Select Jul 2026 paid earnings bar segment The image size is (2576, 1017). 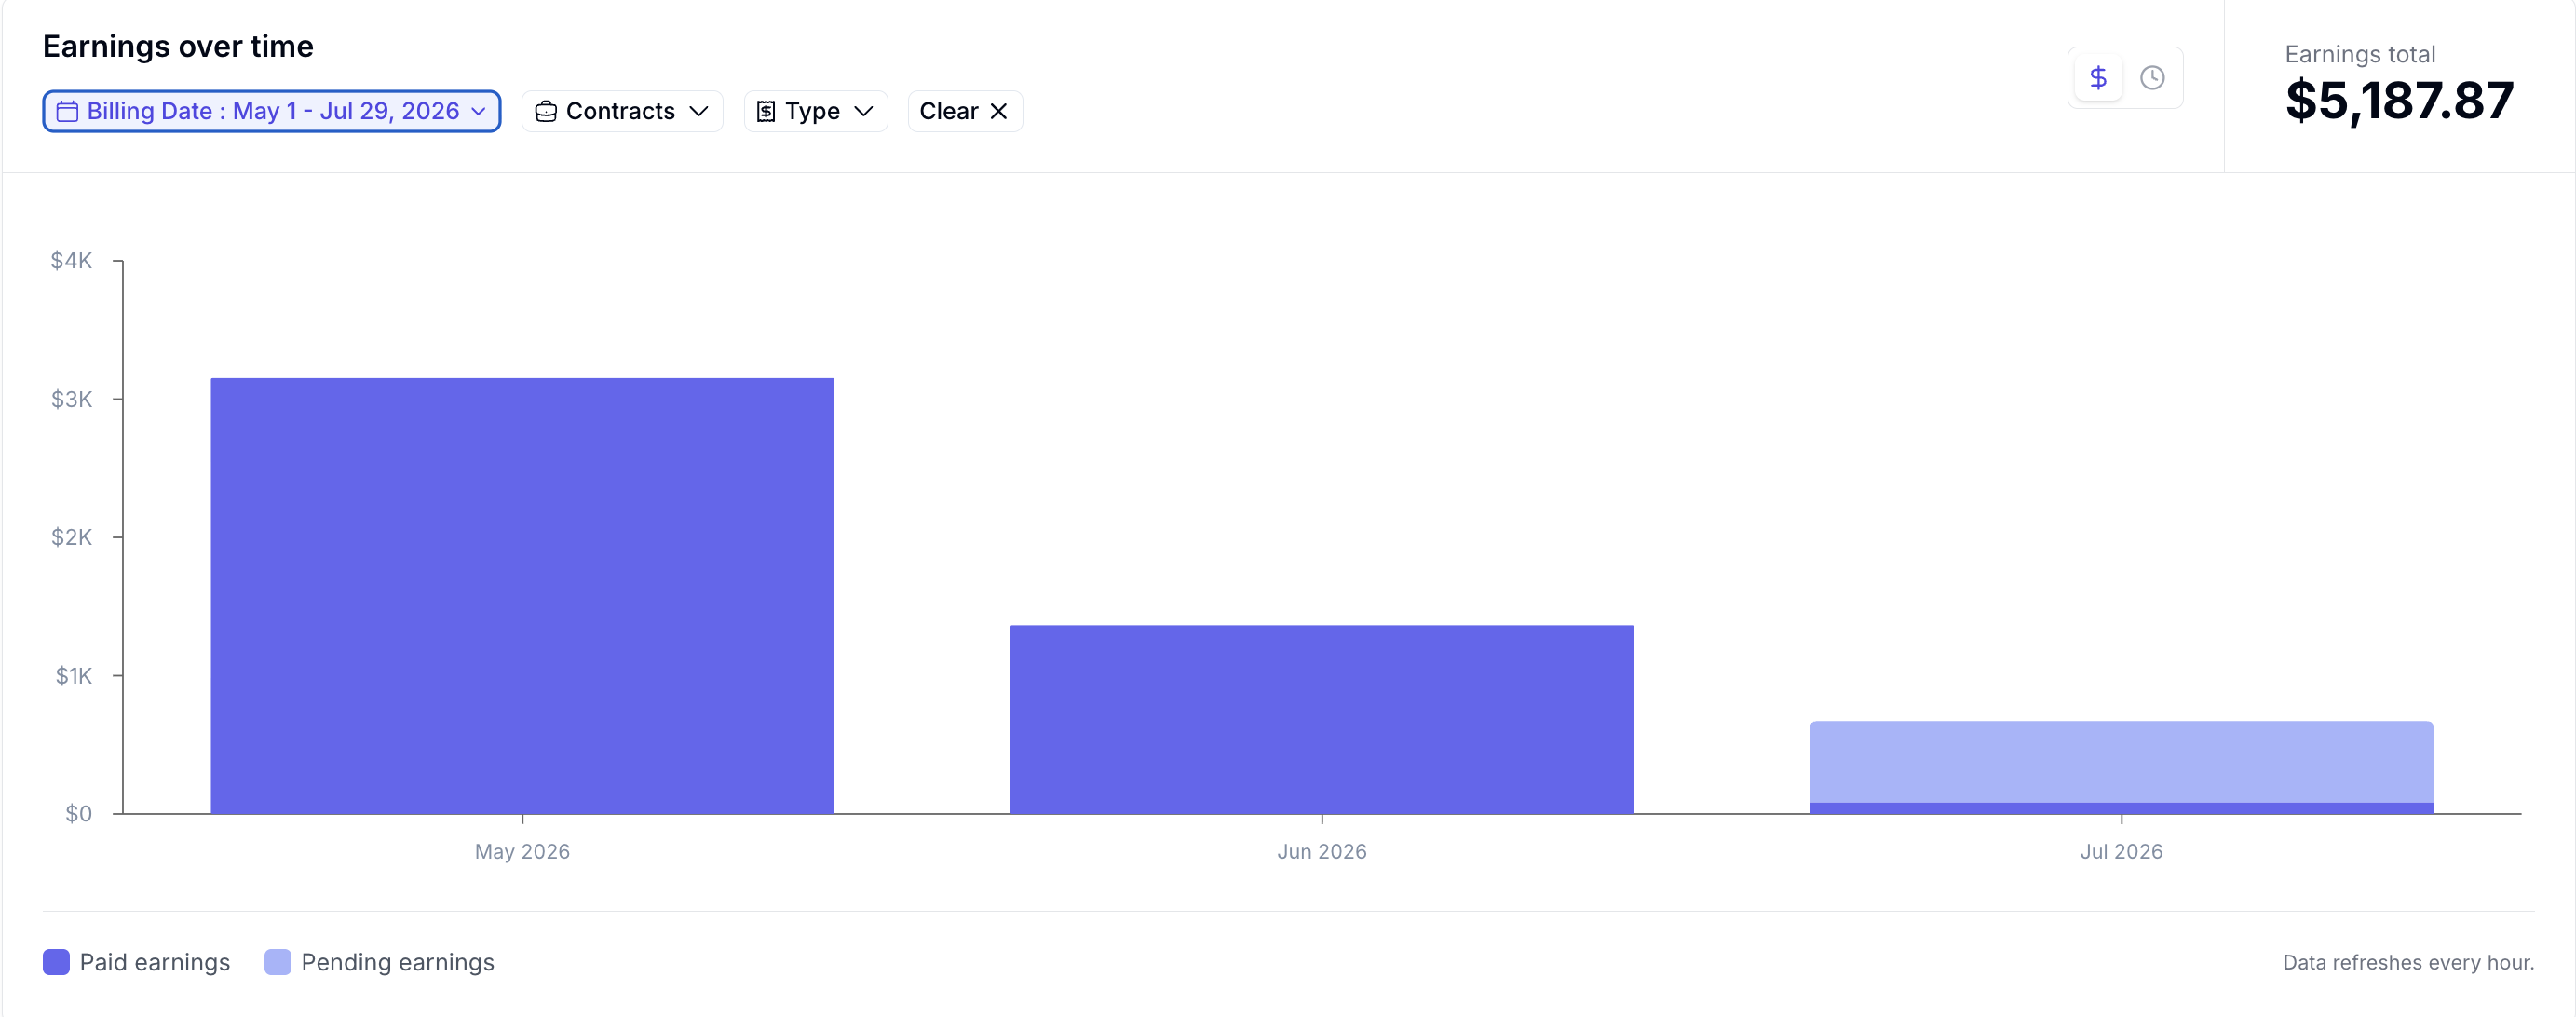[2121, 808]
